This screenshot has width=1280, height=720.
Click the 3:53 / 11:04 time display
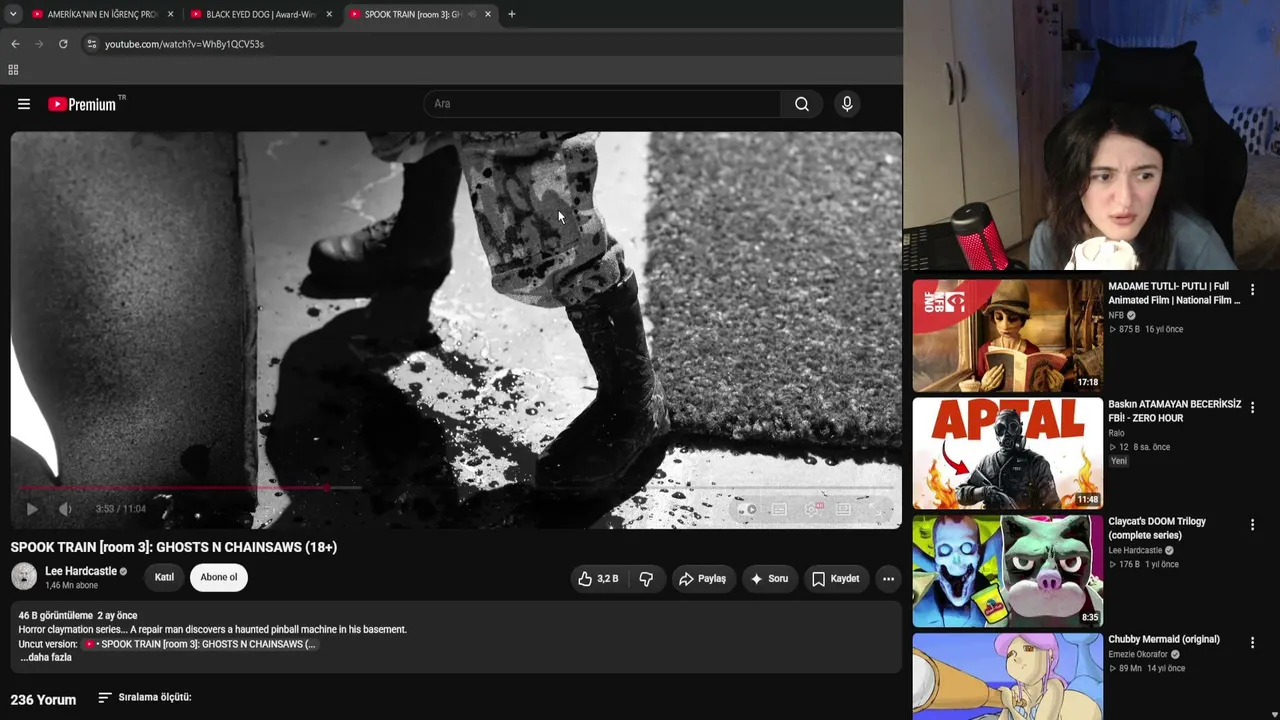[121, 509]
